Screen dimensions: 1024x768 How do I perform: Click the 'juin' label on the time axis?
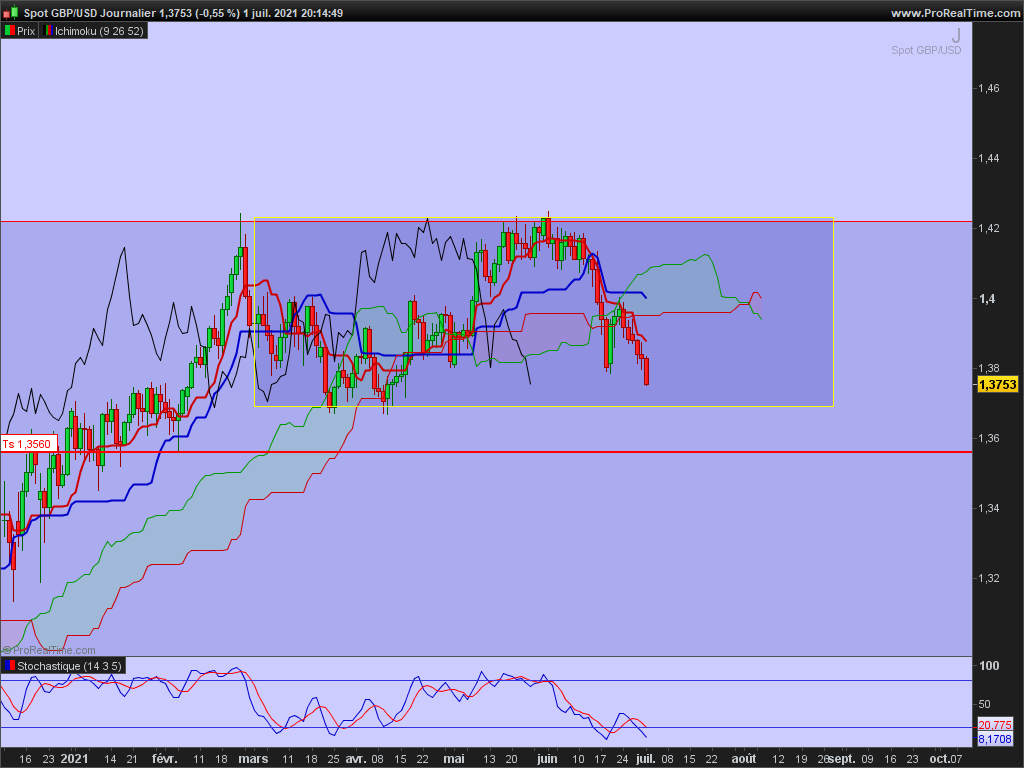547,759
